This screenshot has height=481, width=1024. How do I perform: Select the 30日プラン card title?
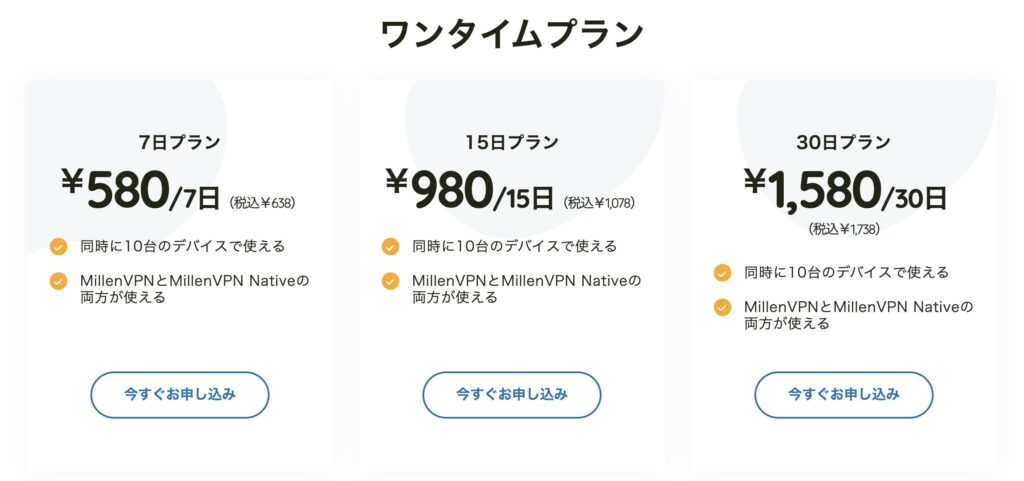click(843, 142)
